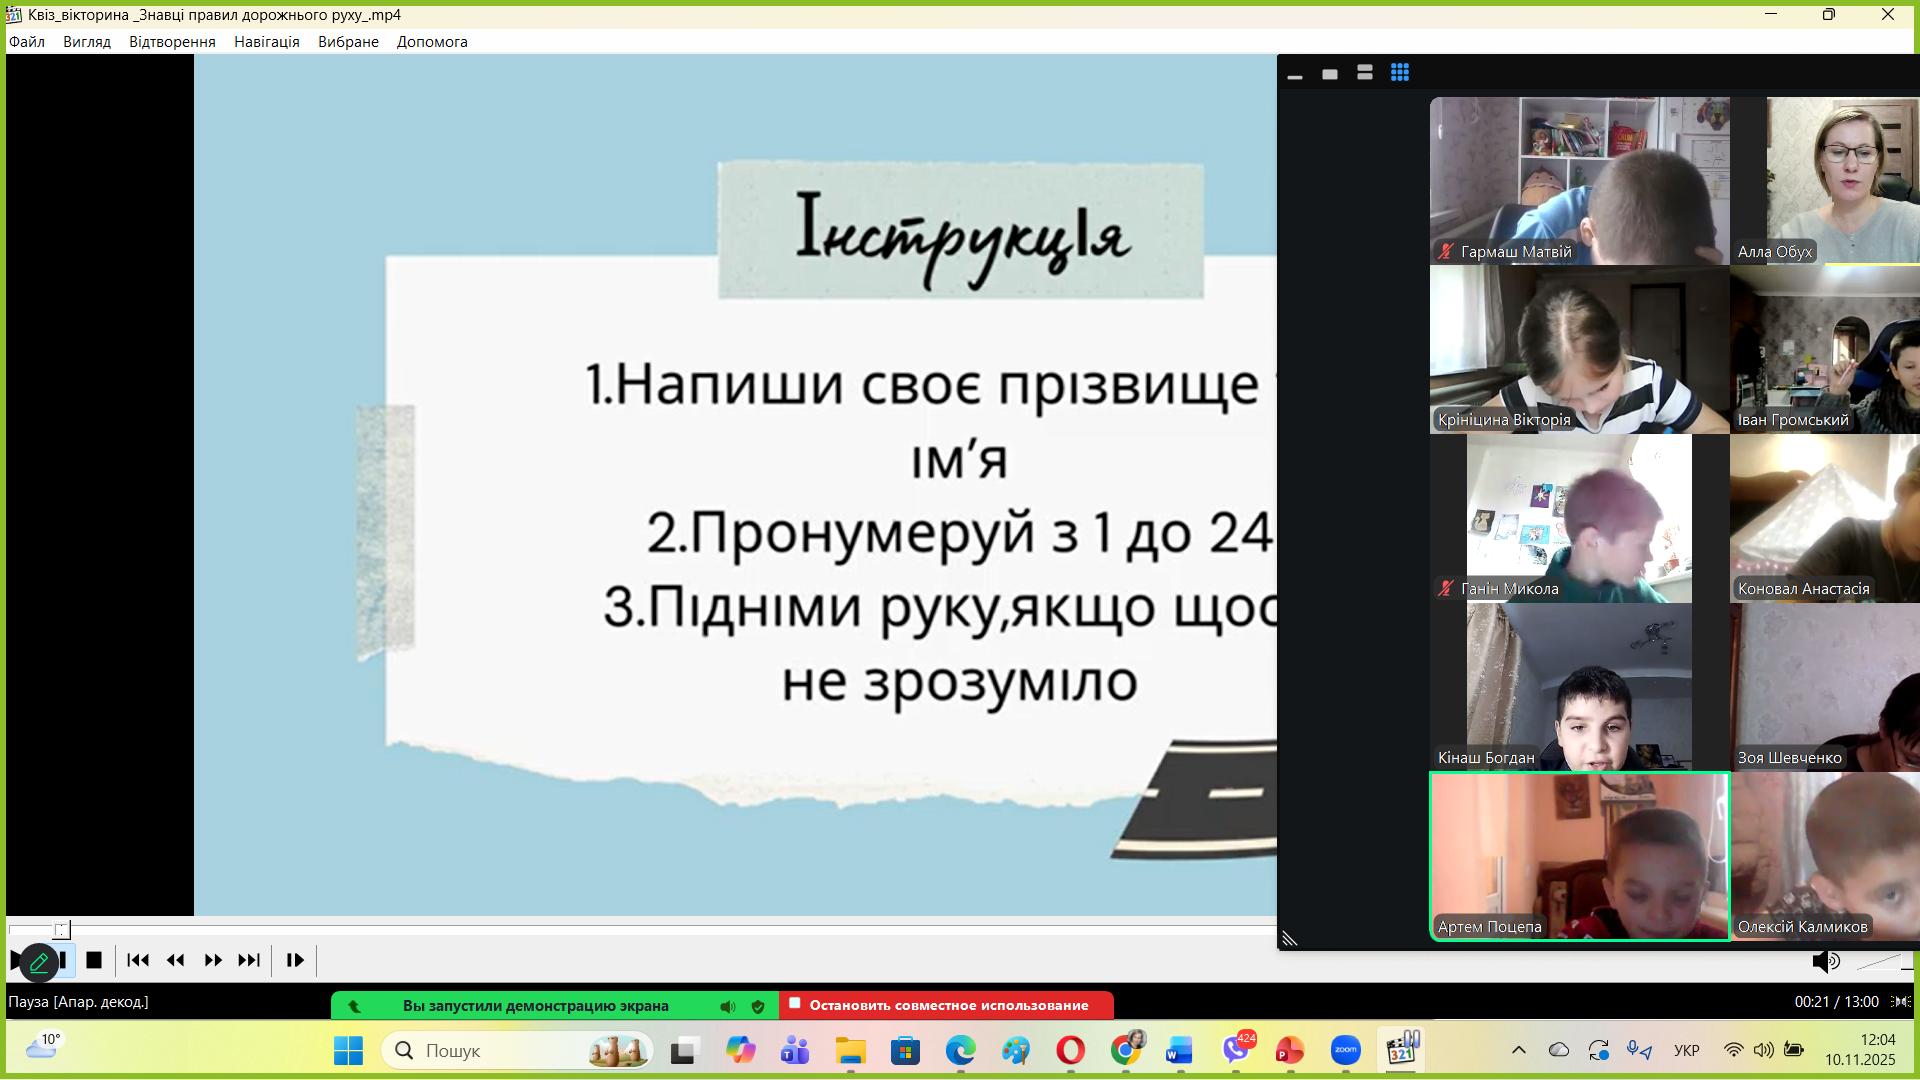Skip to the previous file
Image resolution: width=1920 pixels, height=1080 pixels.
[138, 960]
